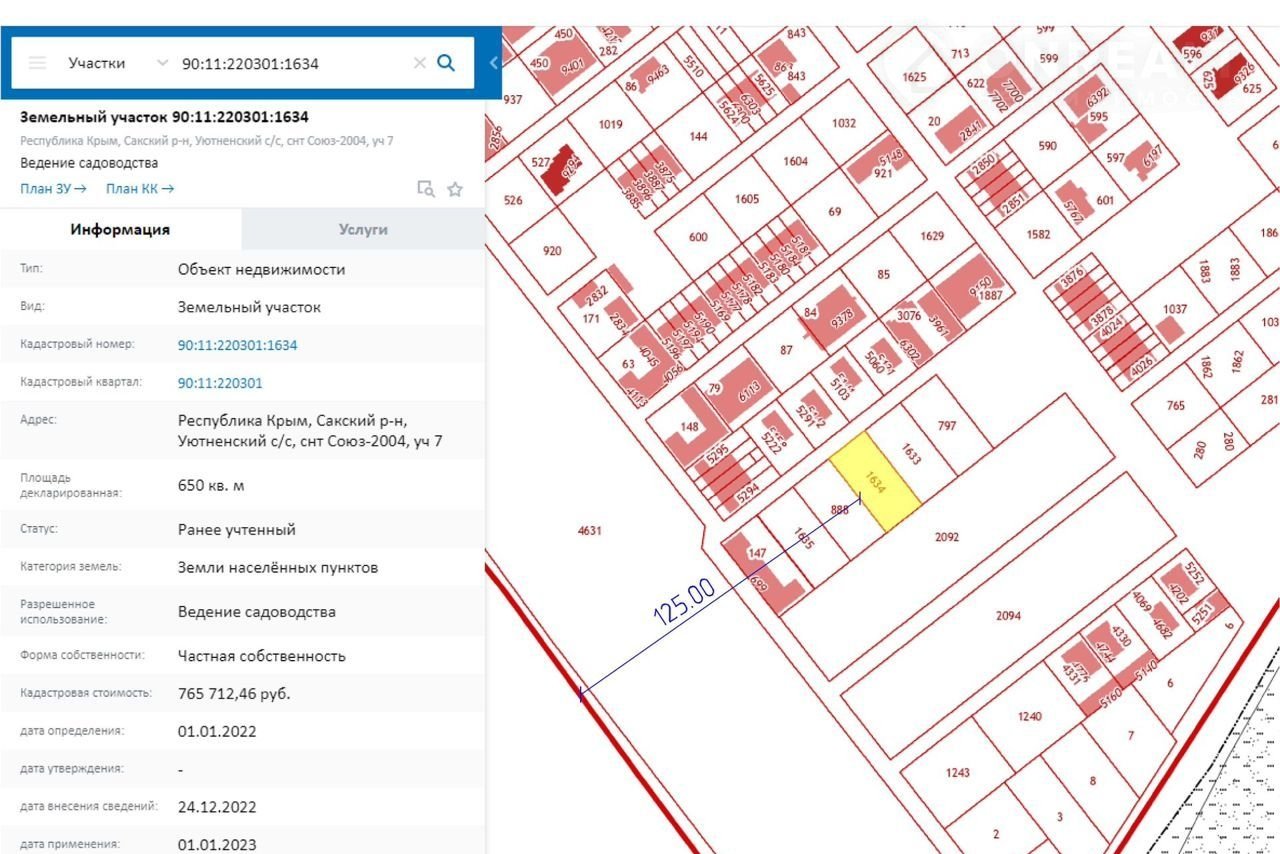The image size is (1280, 854).
Task: Clear the search query with X icon
Action: 420,63
